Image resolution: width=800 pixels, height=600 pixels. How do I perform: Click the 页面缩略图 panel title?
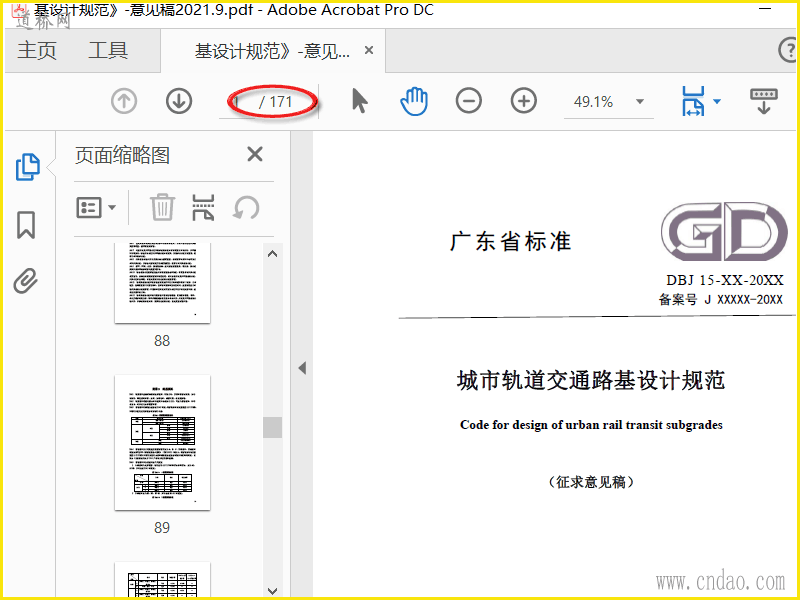click(x=122, y=155)
